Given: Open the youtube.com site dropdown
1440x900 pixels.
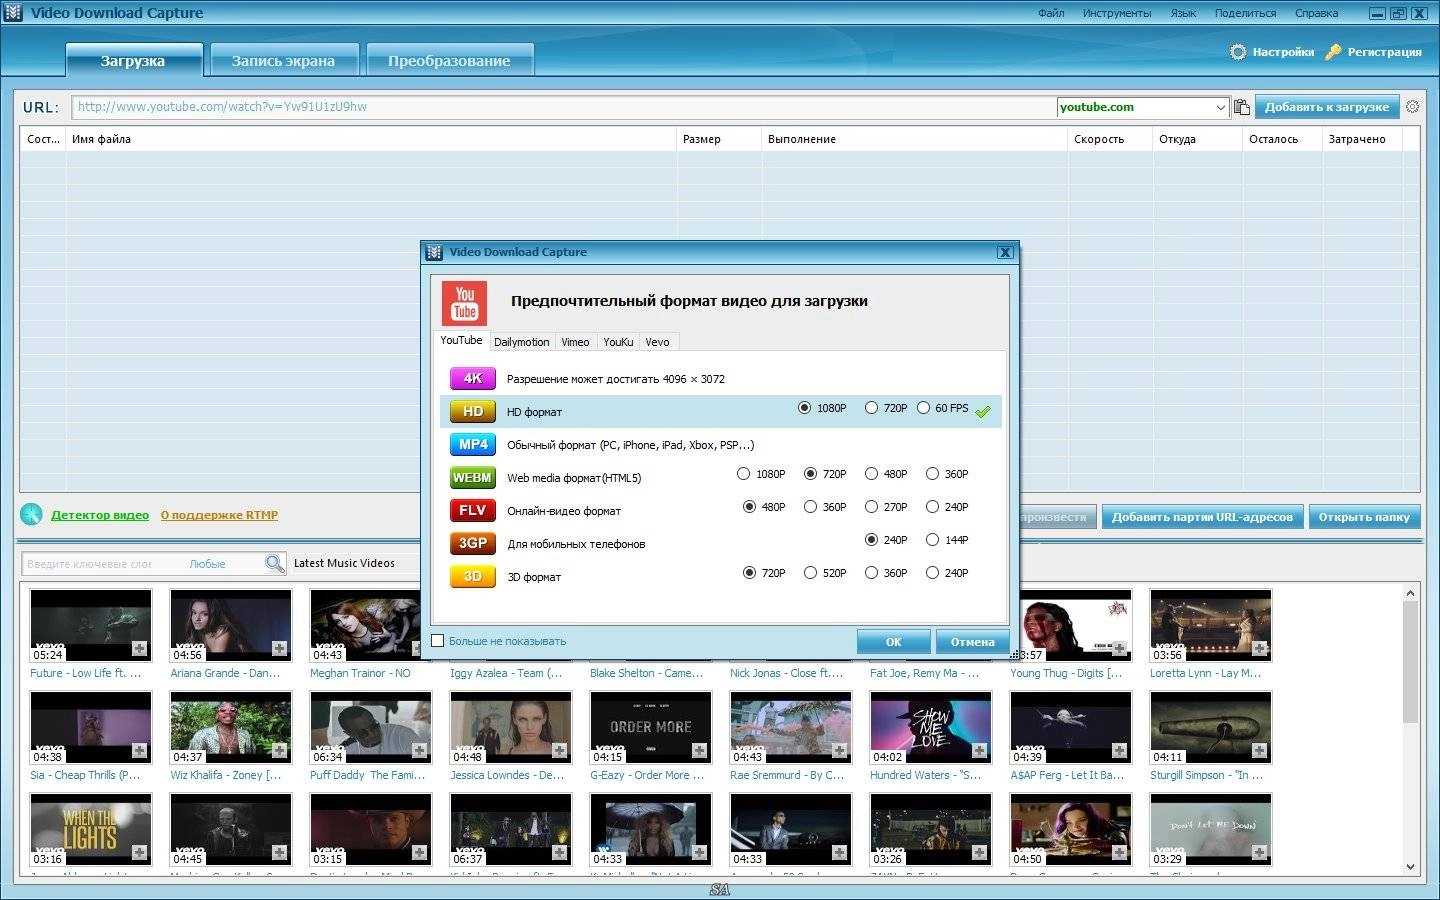Looking at the screenshot, I should pos(1220,107).
